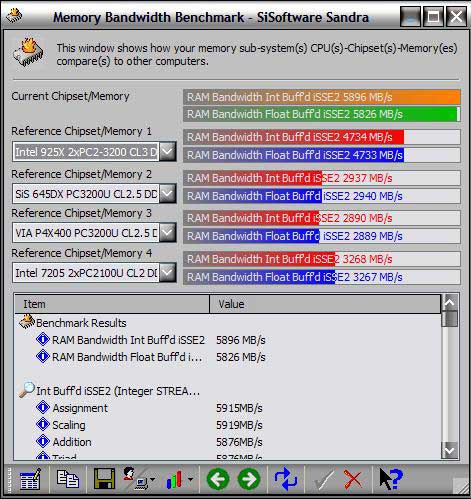The width and height of the screenshot is (471, 499).
Task: Open the VIA P4X400 reference chipset dropdown
Action: click(x=167, y=232)
